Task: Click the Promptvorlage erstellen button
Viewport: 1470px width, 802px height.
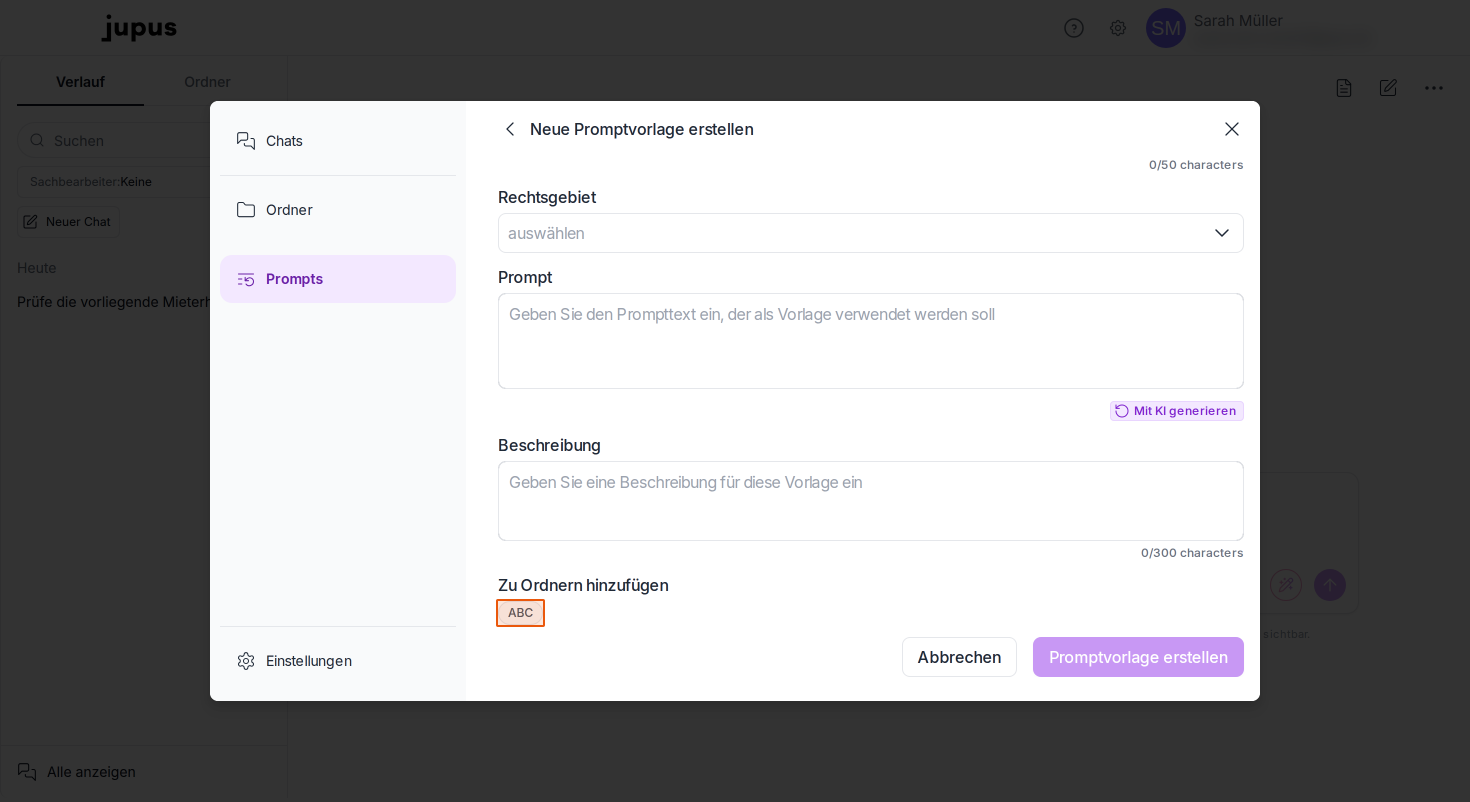Action: [1138, 657]
